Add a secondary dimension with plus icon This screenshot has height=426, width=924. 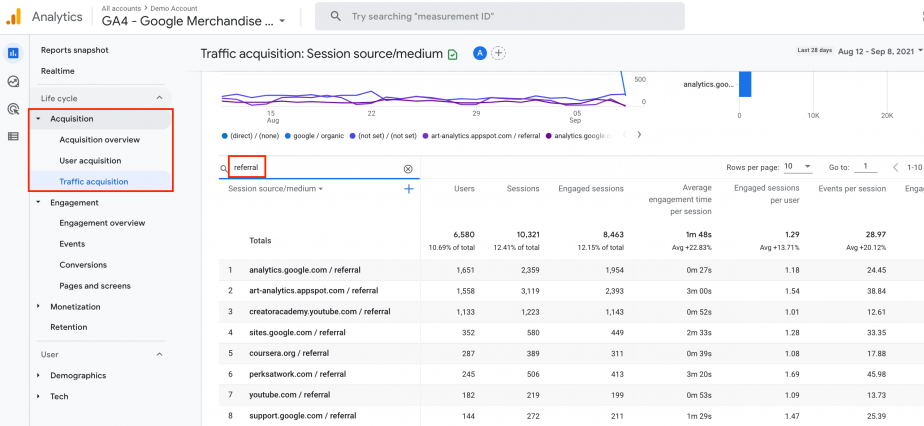pyautogui.click(x=409, y=189)
